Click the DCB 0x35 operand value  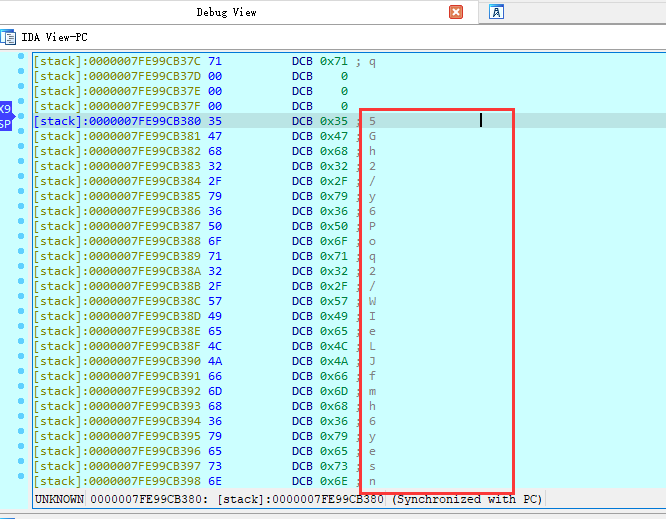click(334, 121)
